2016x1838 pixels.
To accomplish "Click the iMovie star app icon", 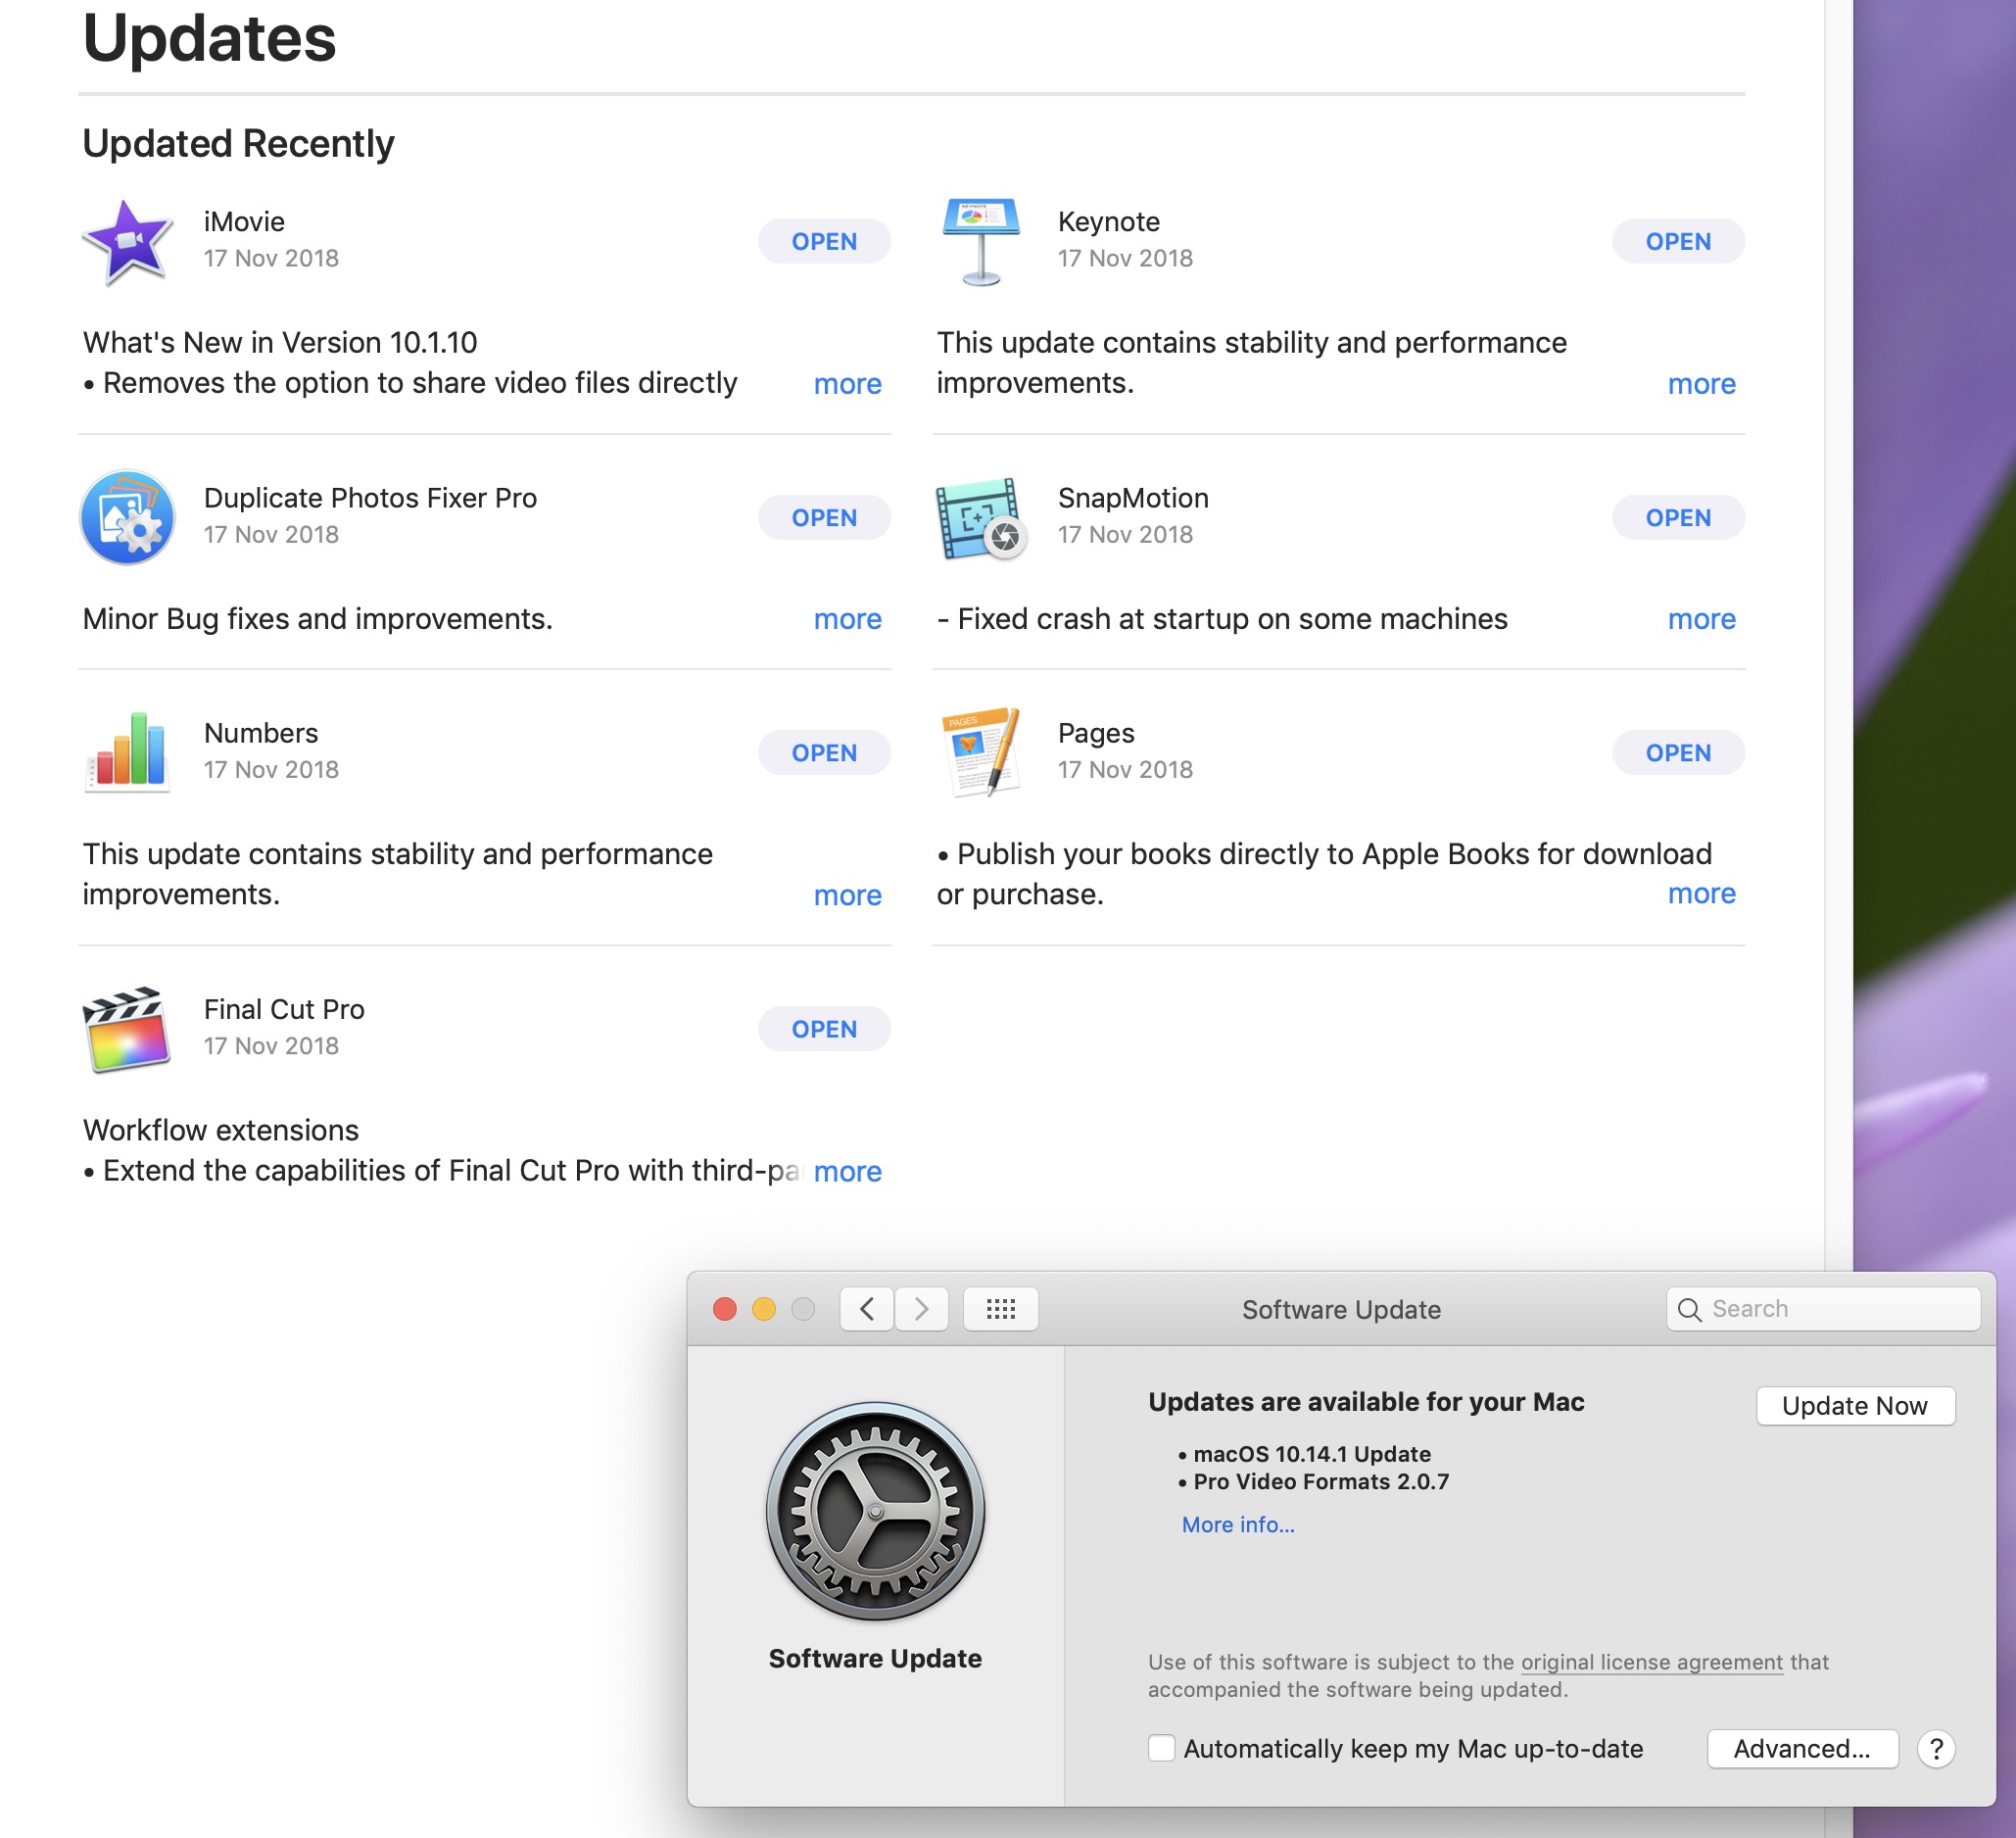I will [x=127, y=242].
